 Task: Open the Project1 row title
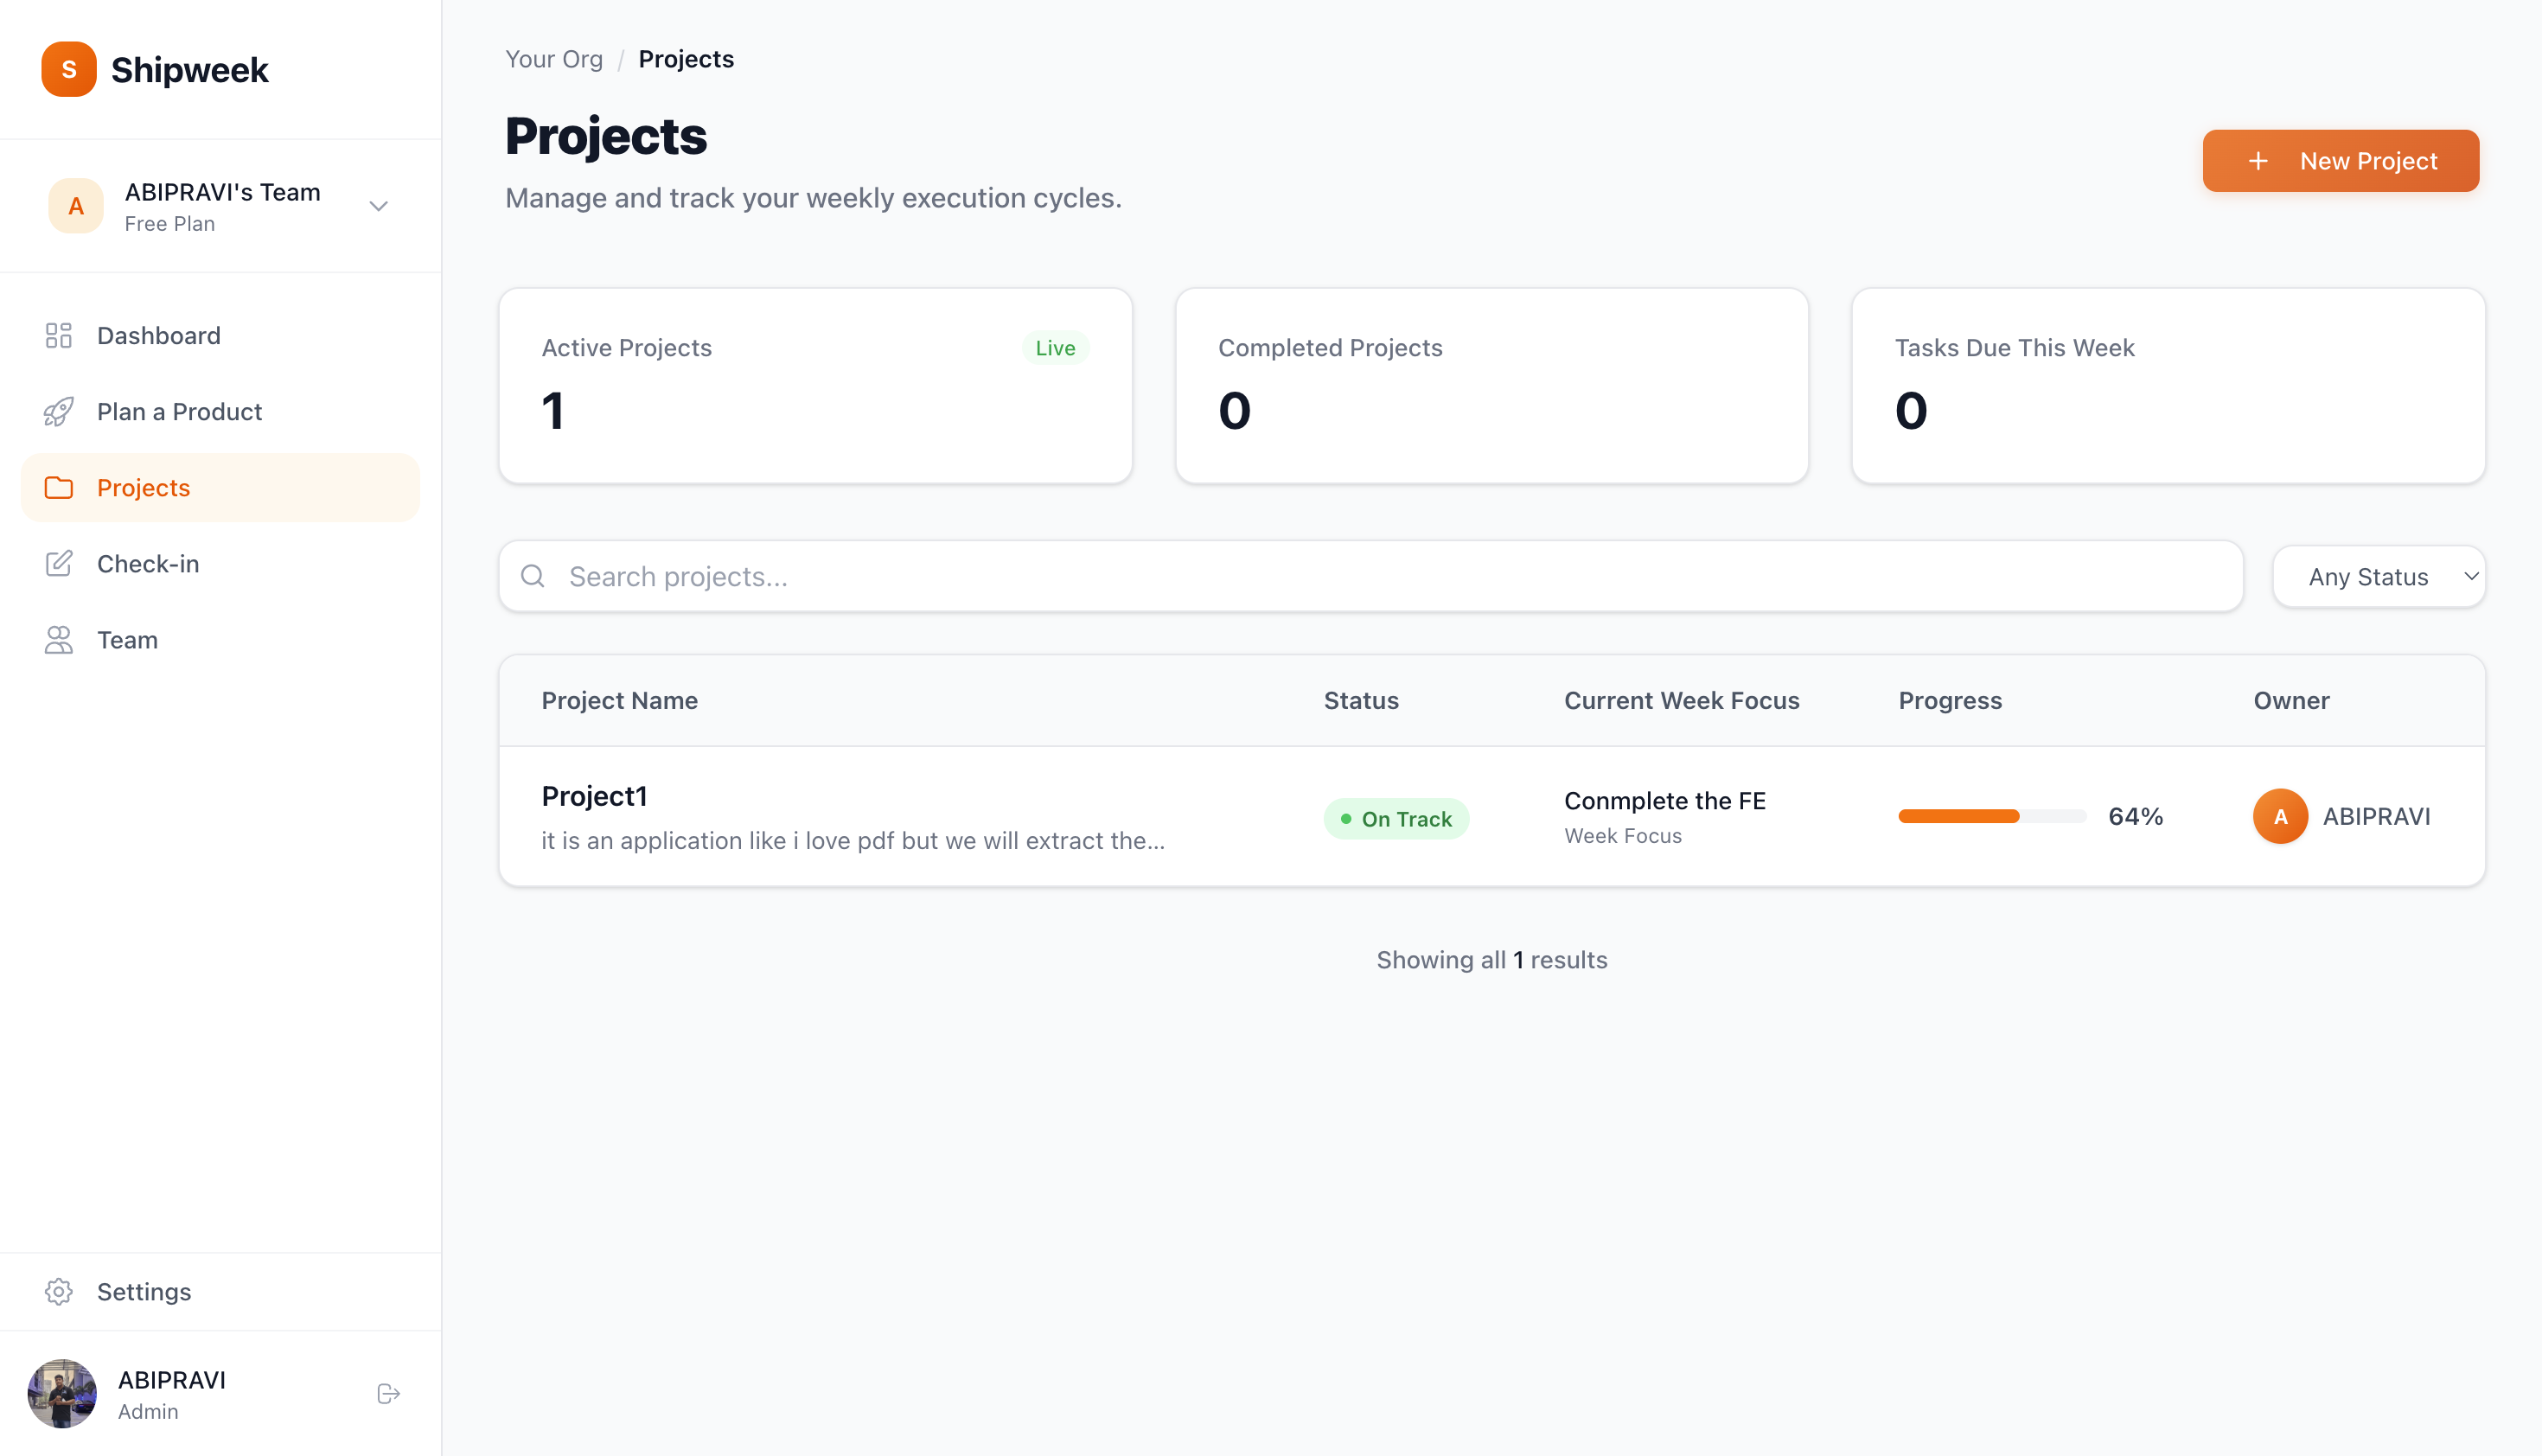click(594, 796)
